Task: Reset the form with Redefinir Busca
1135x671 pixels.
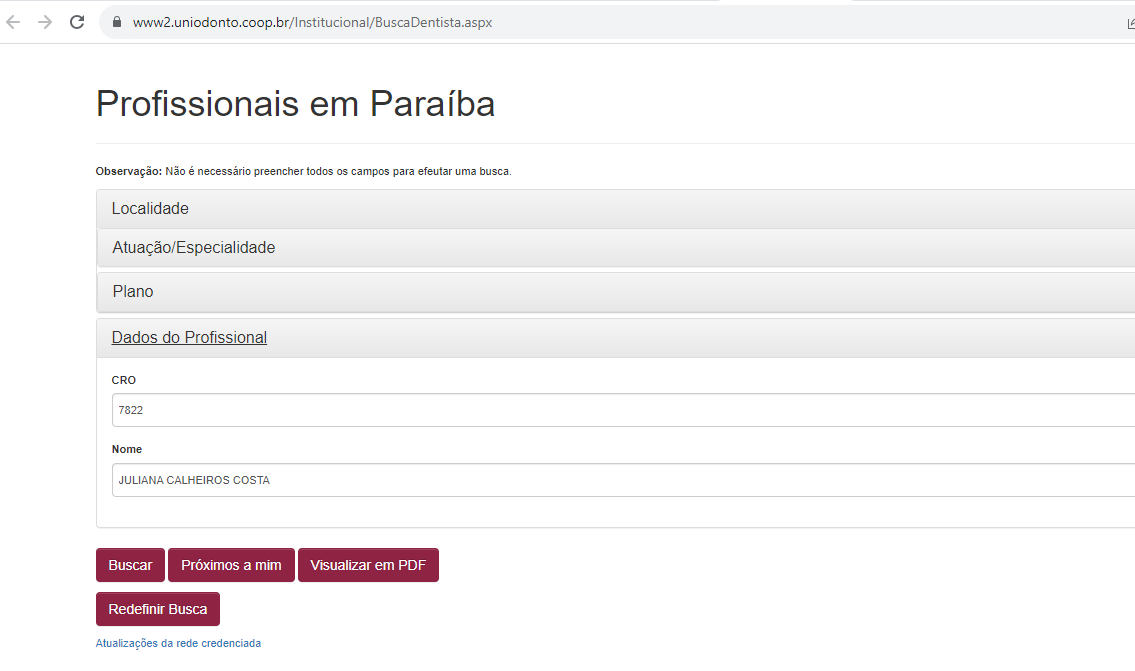Action: coord(158,609)
